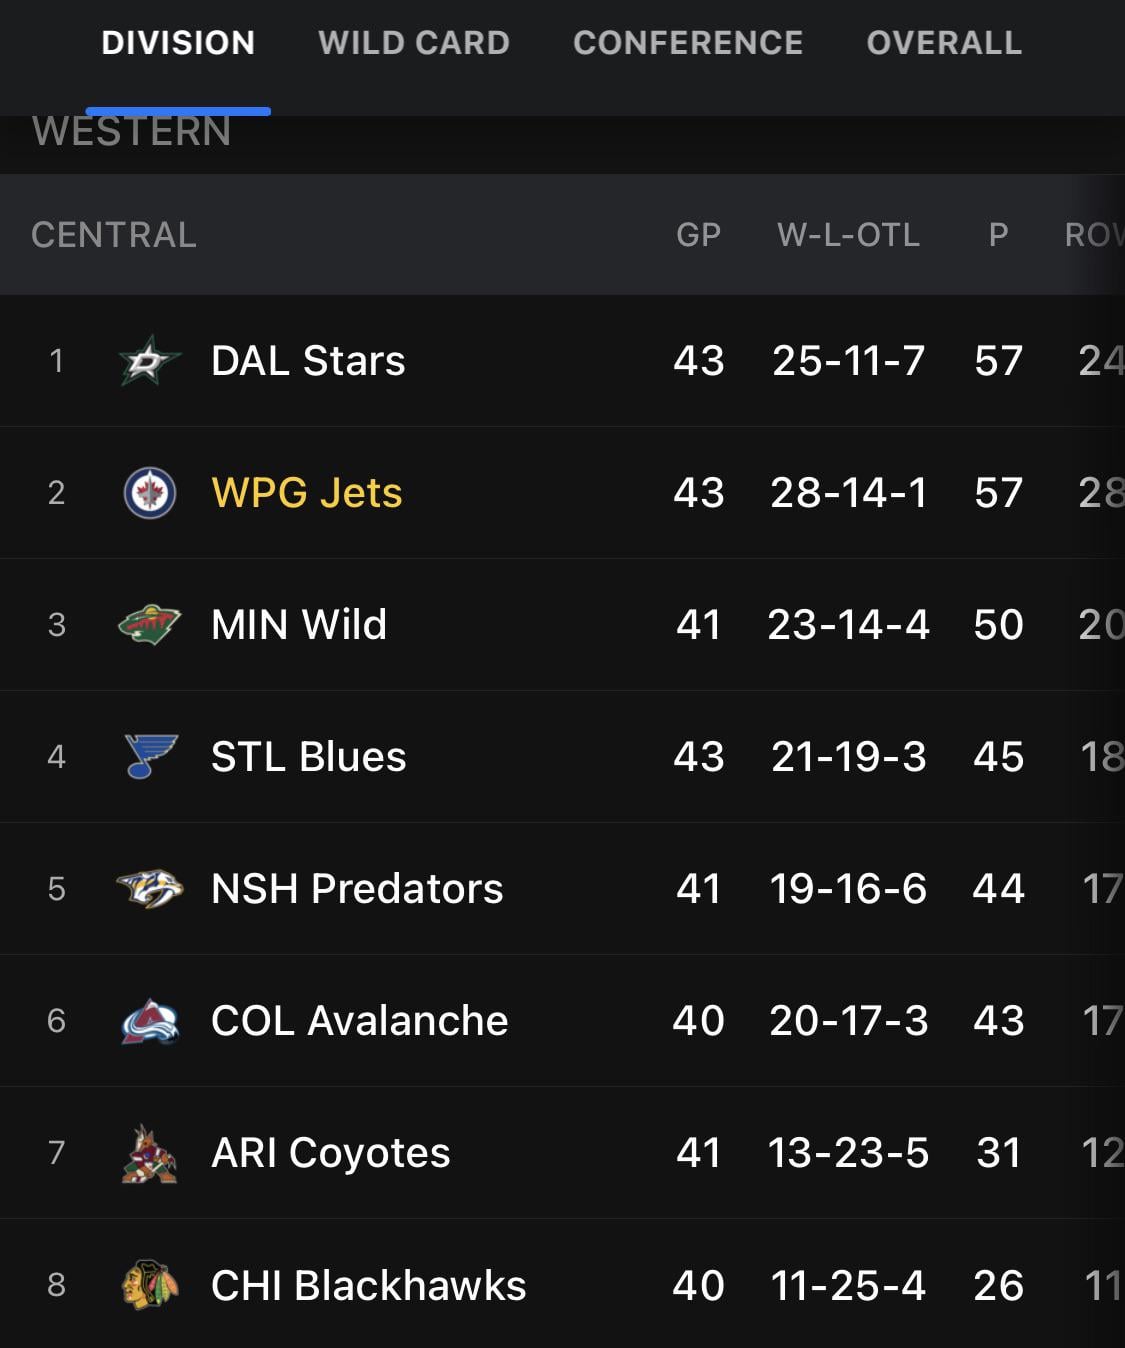The height and width of the screenshot is (1348, 1125).
Task: Sort standings by the P column header
Action: point(998,235)
